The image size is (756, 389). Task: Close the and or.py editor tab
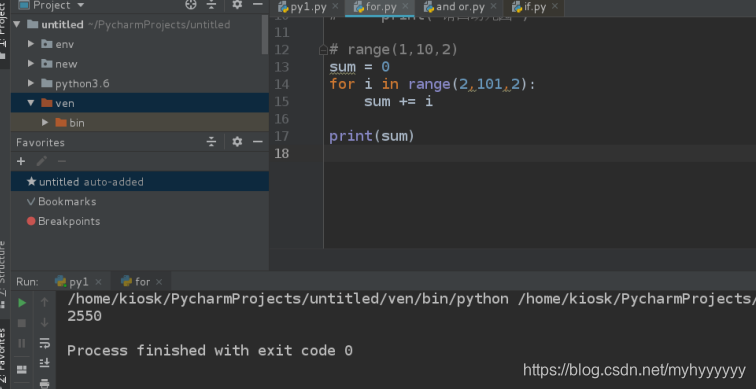pos(493,6)
